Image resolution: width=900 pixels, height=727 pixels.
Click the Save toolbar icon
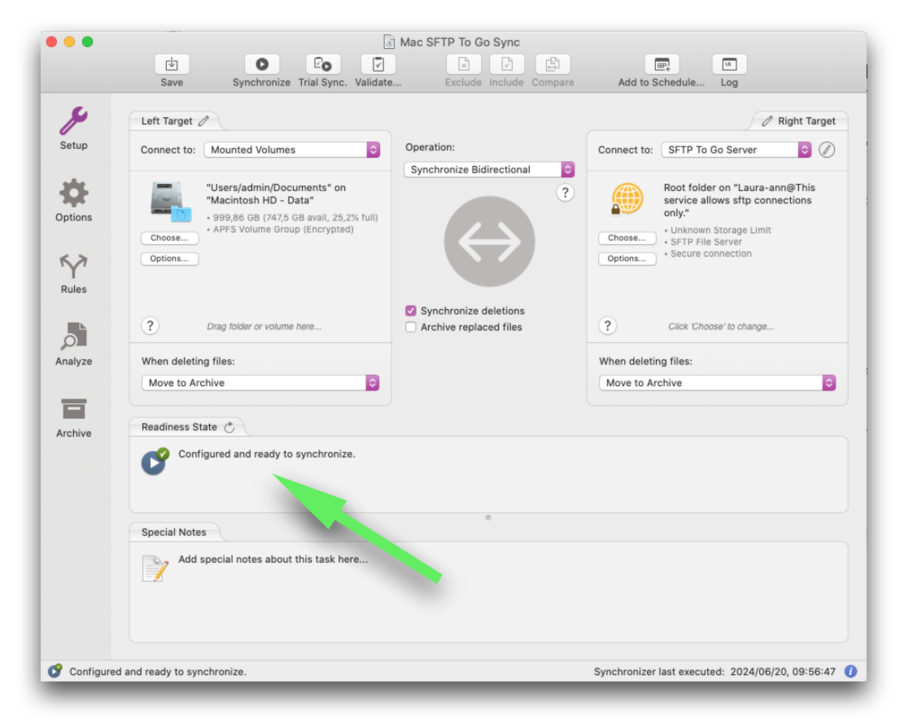point(172,64)
